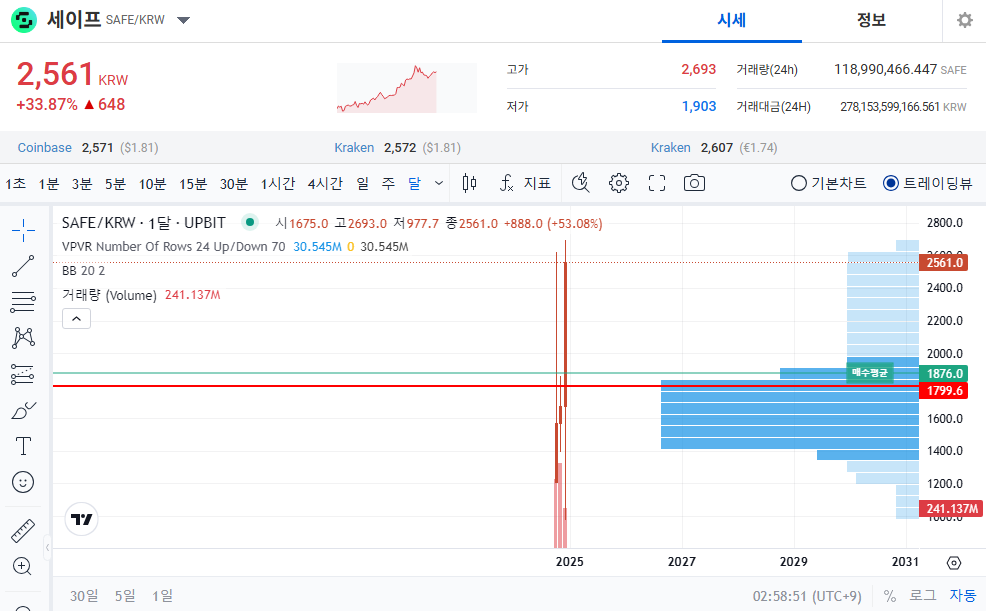This screenshot has width=986, height=611.
Task: Toggle 로그 logarithmic scale
Action: coord(922,595)
